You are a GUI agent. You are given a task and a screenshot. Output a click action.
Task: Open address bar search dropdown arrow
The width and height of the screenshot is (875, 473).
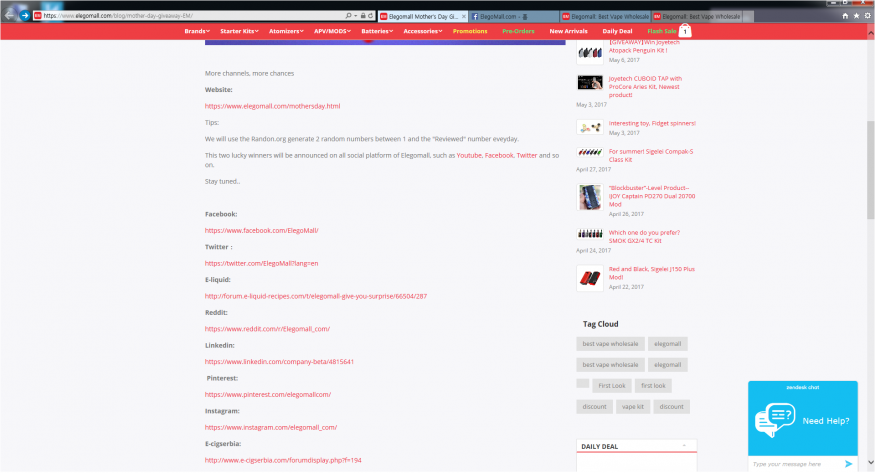pos(355,16)
